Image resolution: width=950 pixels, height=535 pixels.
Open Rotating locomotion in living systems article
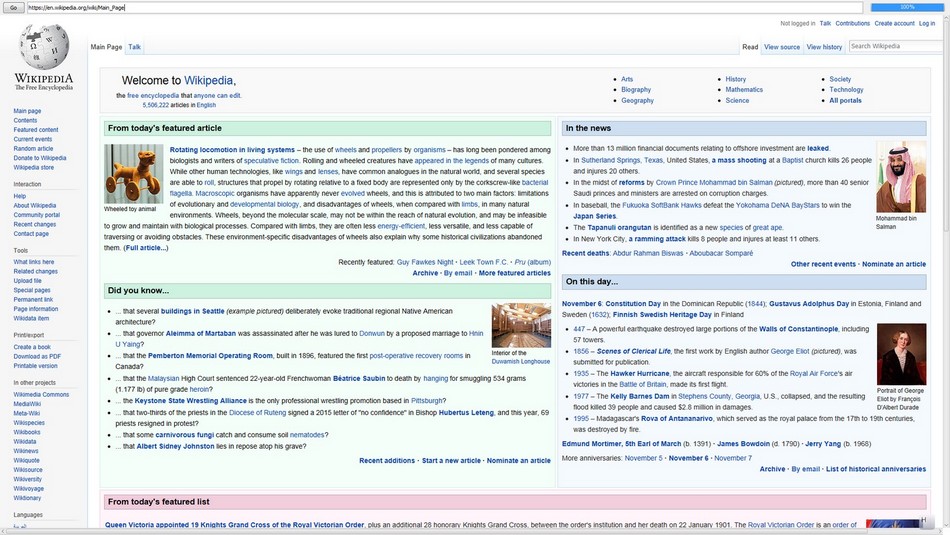point(232,150)
